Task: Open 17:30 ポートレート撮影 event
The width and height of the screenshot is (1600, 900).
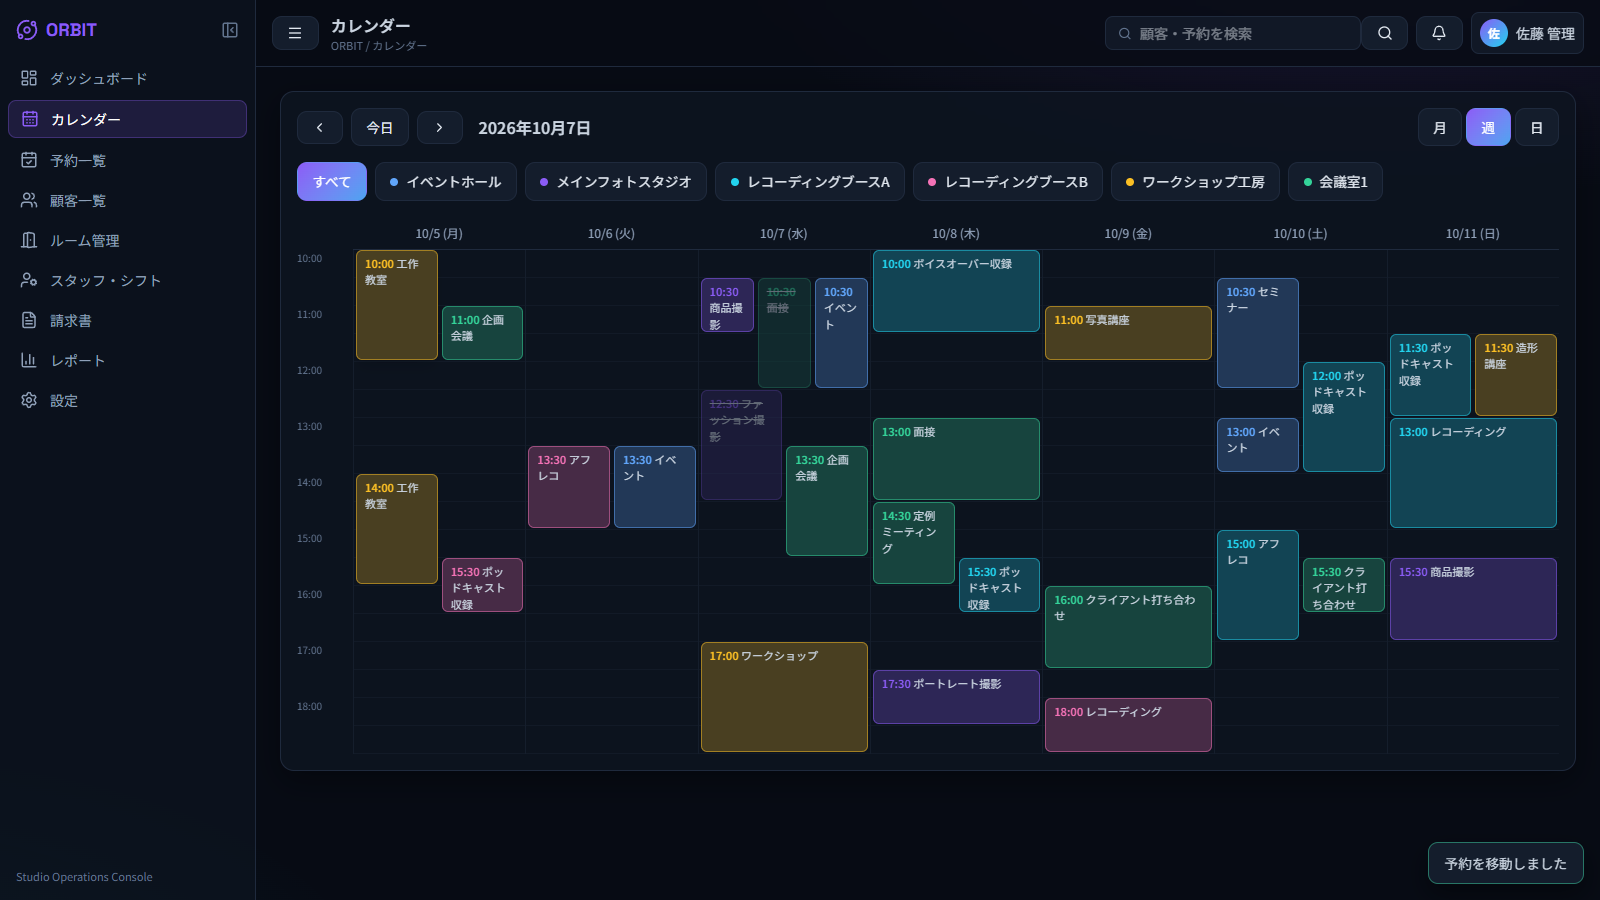Action: [956, 697]
